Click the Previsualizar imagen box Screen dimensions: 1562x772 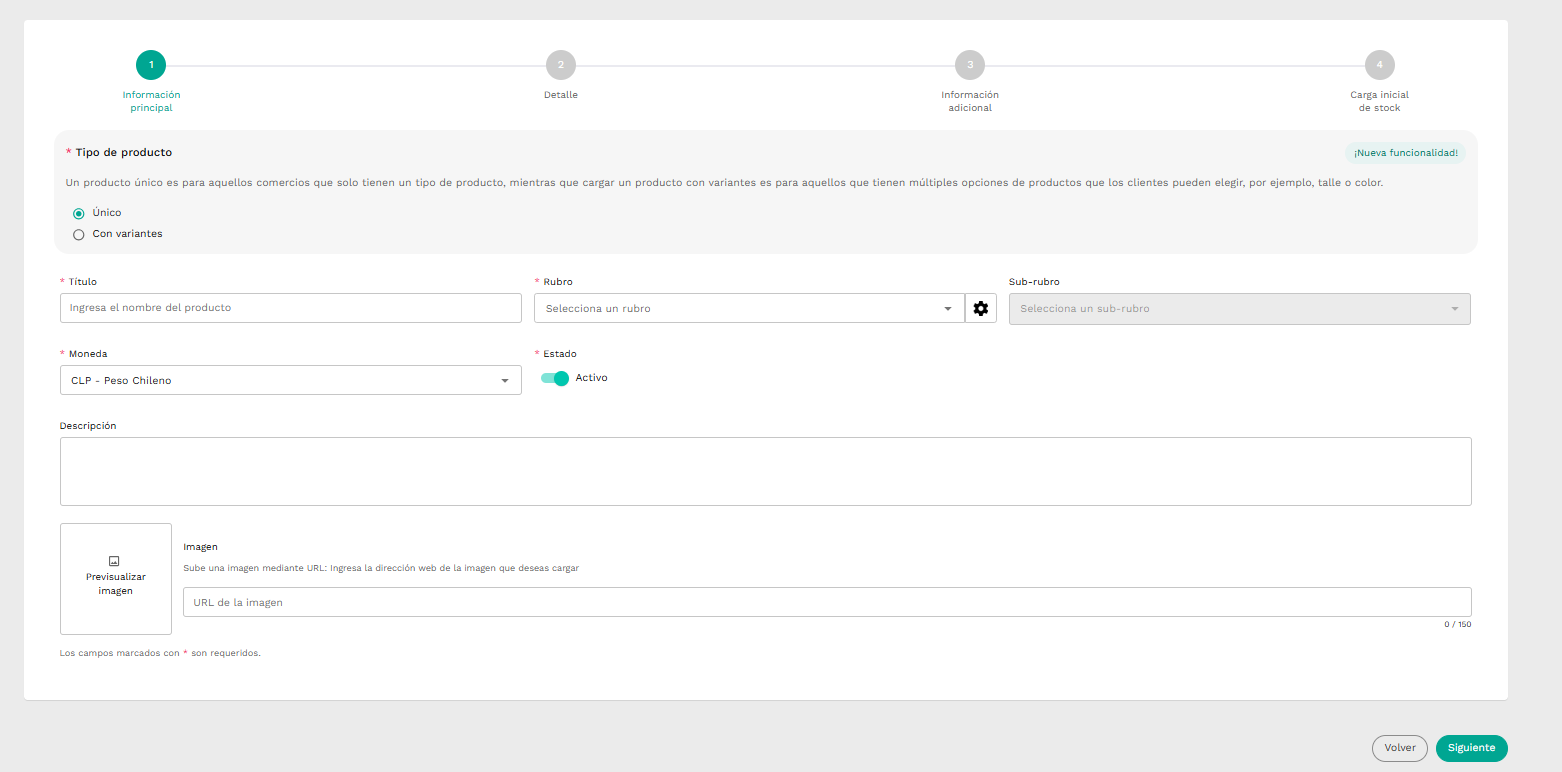click(116, 579)
